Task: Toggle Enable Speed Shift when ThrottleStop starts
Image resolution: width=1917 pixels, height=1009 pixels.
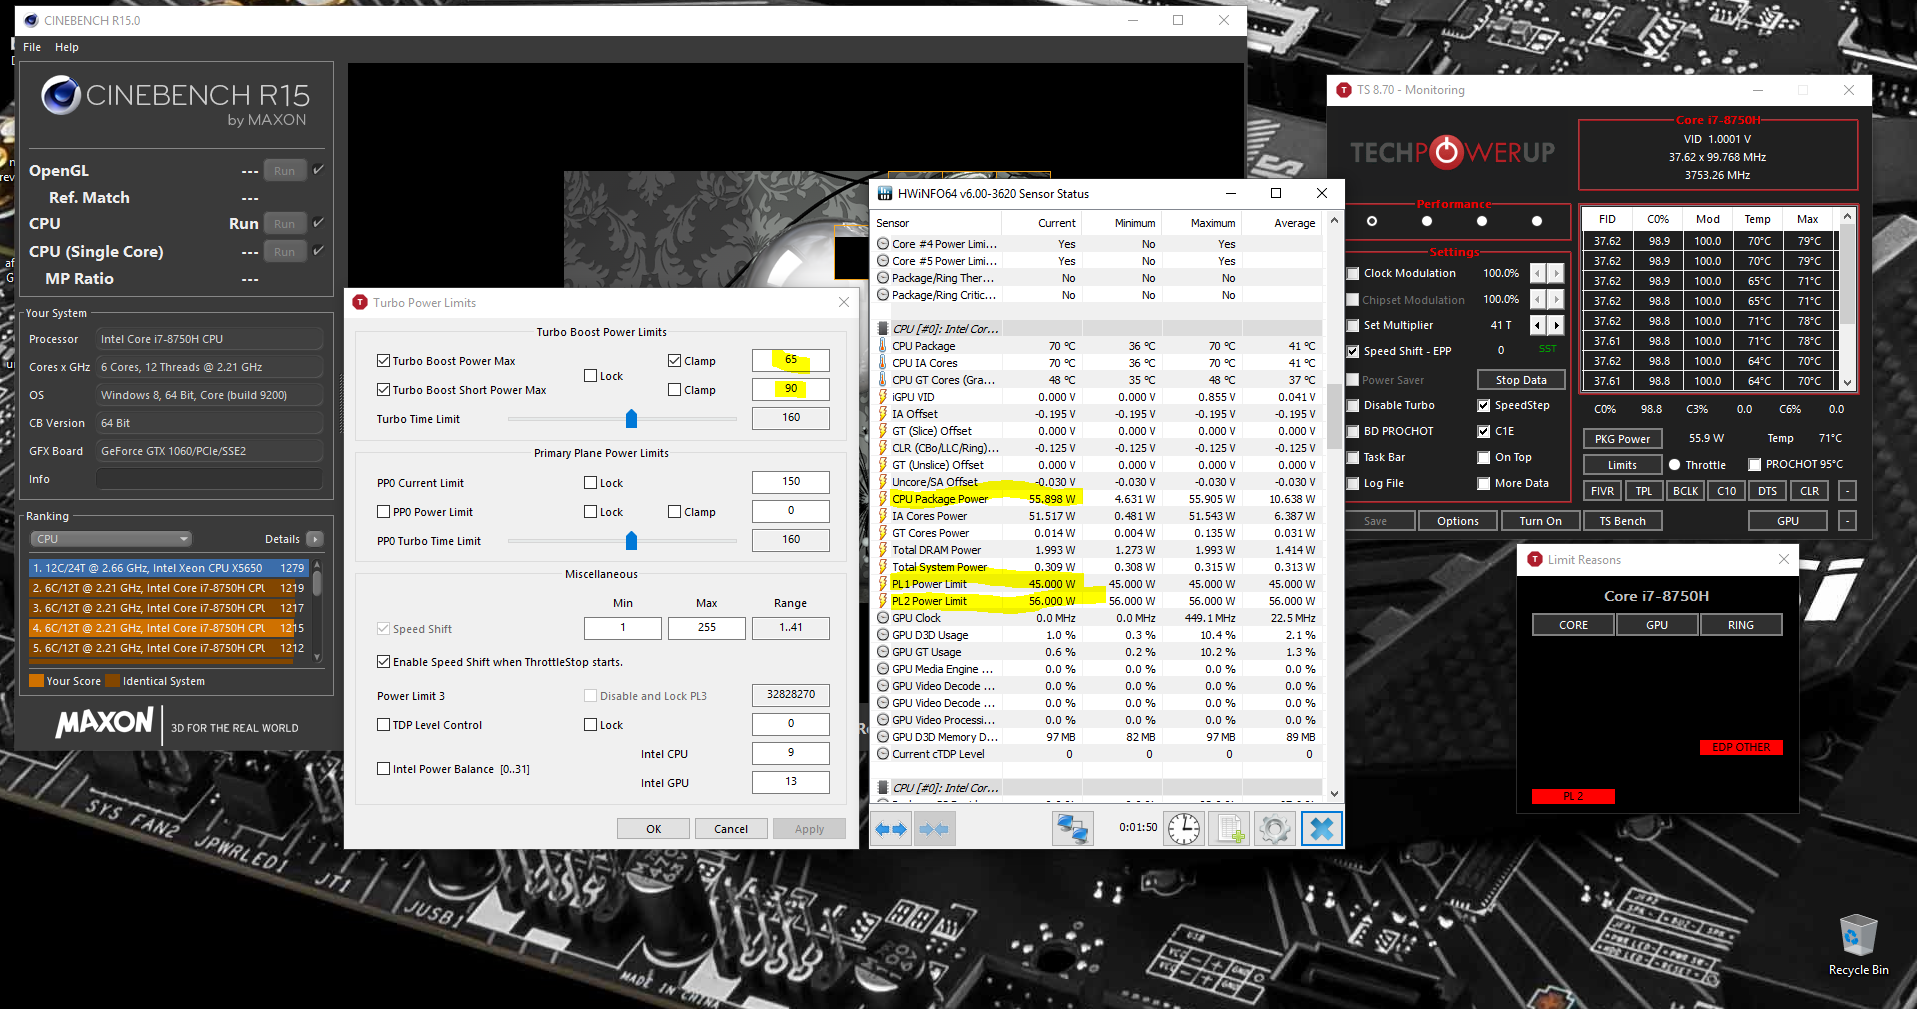Action: [x=383, y=662]
